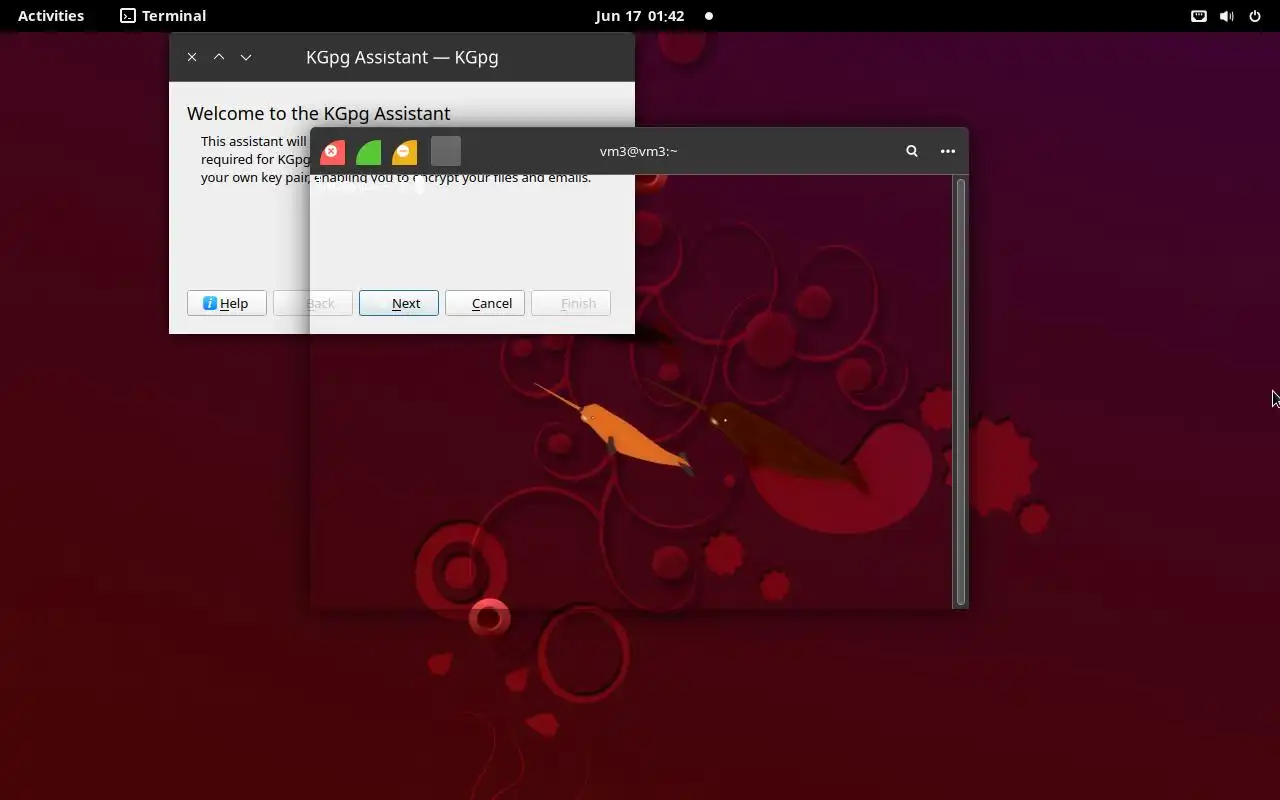Click the red close icon in terminal
The width and height of the screenshot is (1280, 800).
point(332,152)
